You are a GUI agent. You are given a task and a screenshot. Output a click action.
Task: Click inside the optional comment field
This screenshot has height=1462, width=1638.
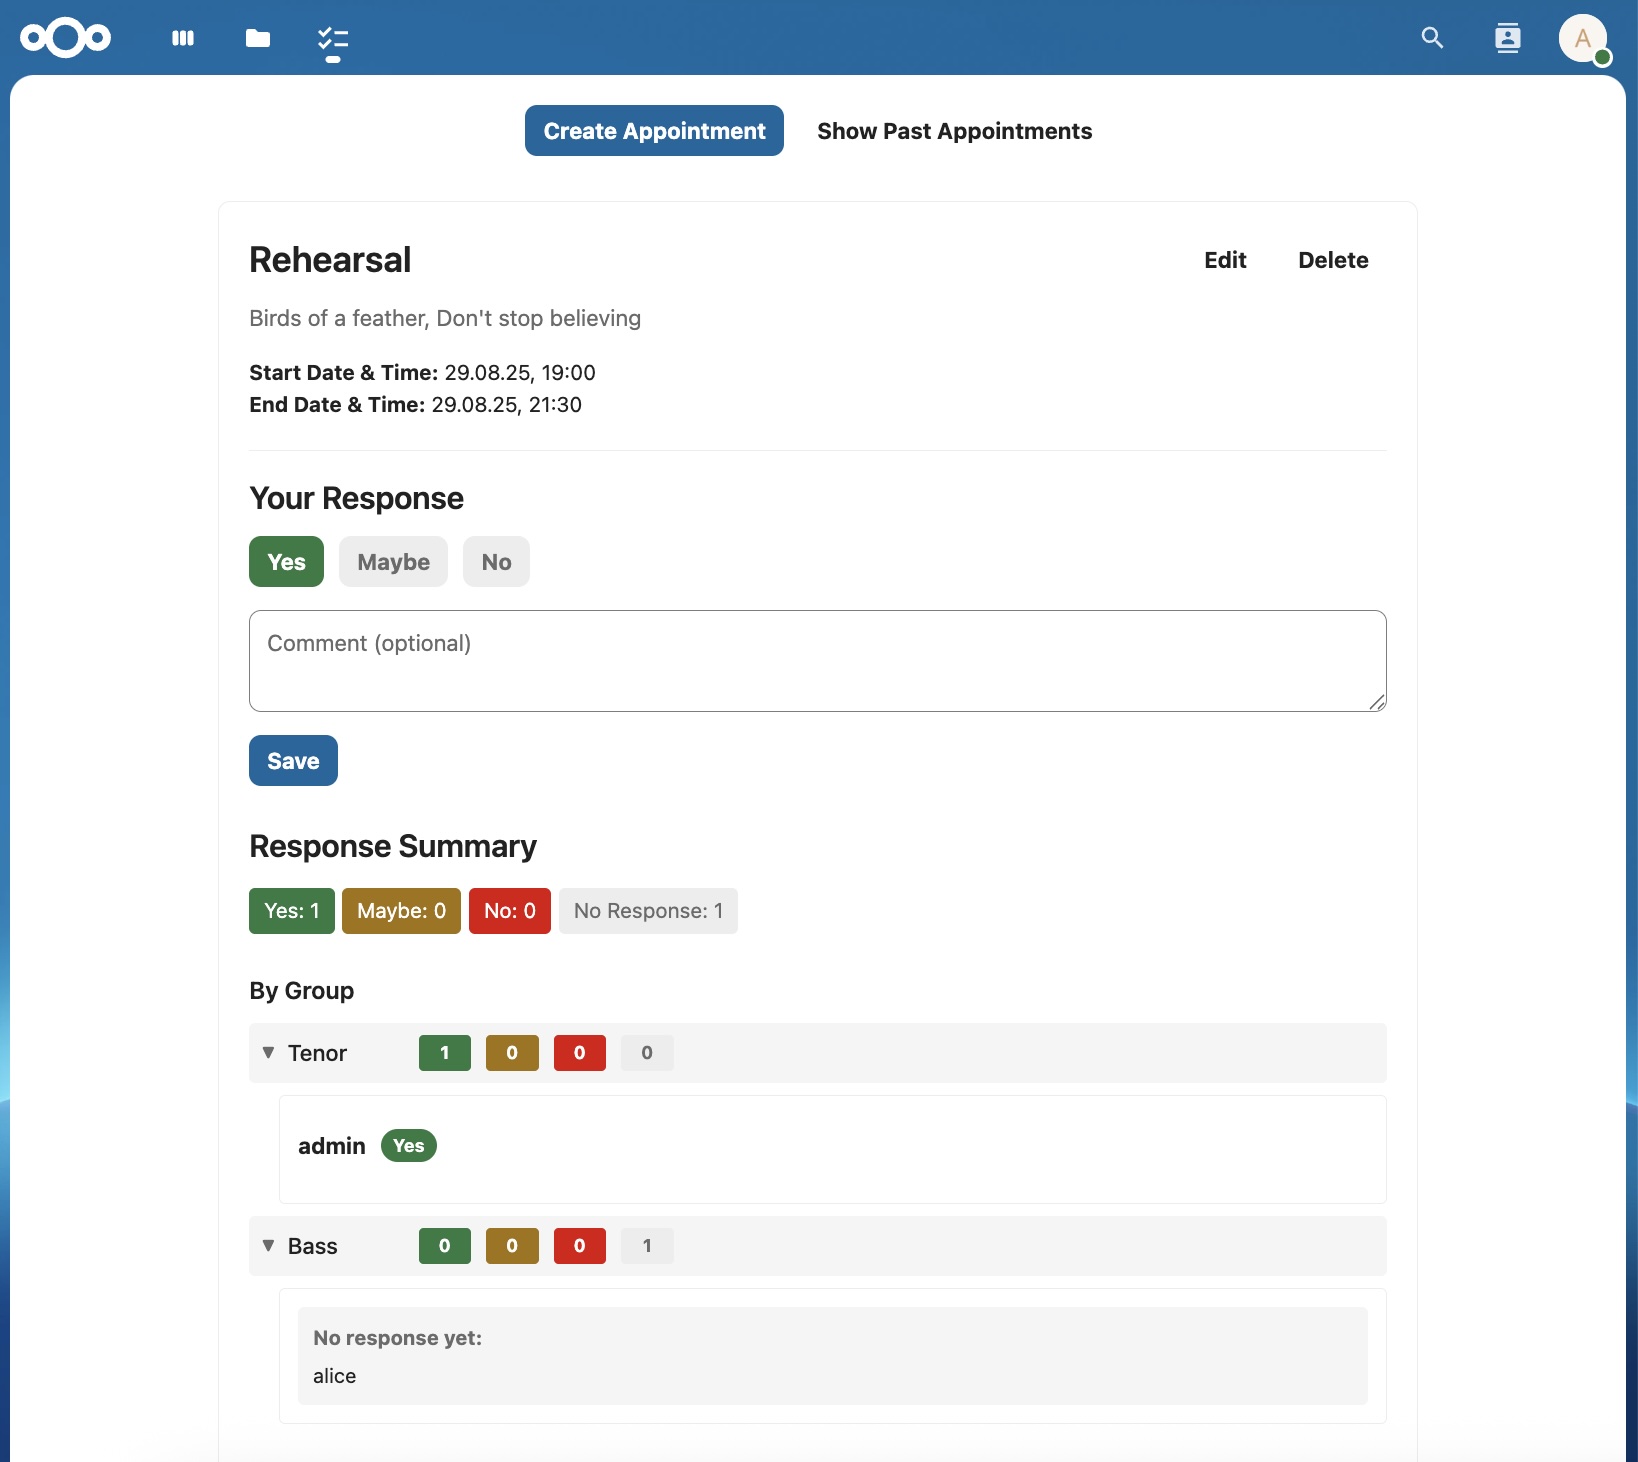tap(817, 660)
